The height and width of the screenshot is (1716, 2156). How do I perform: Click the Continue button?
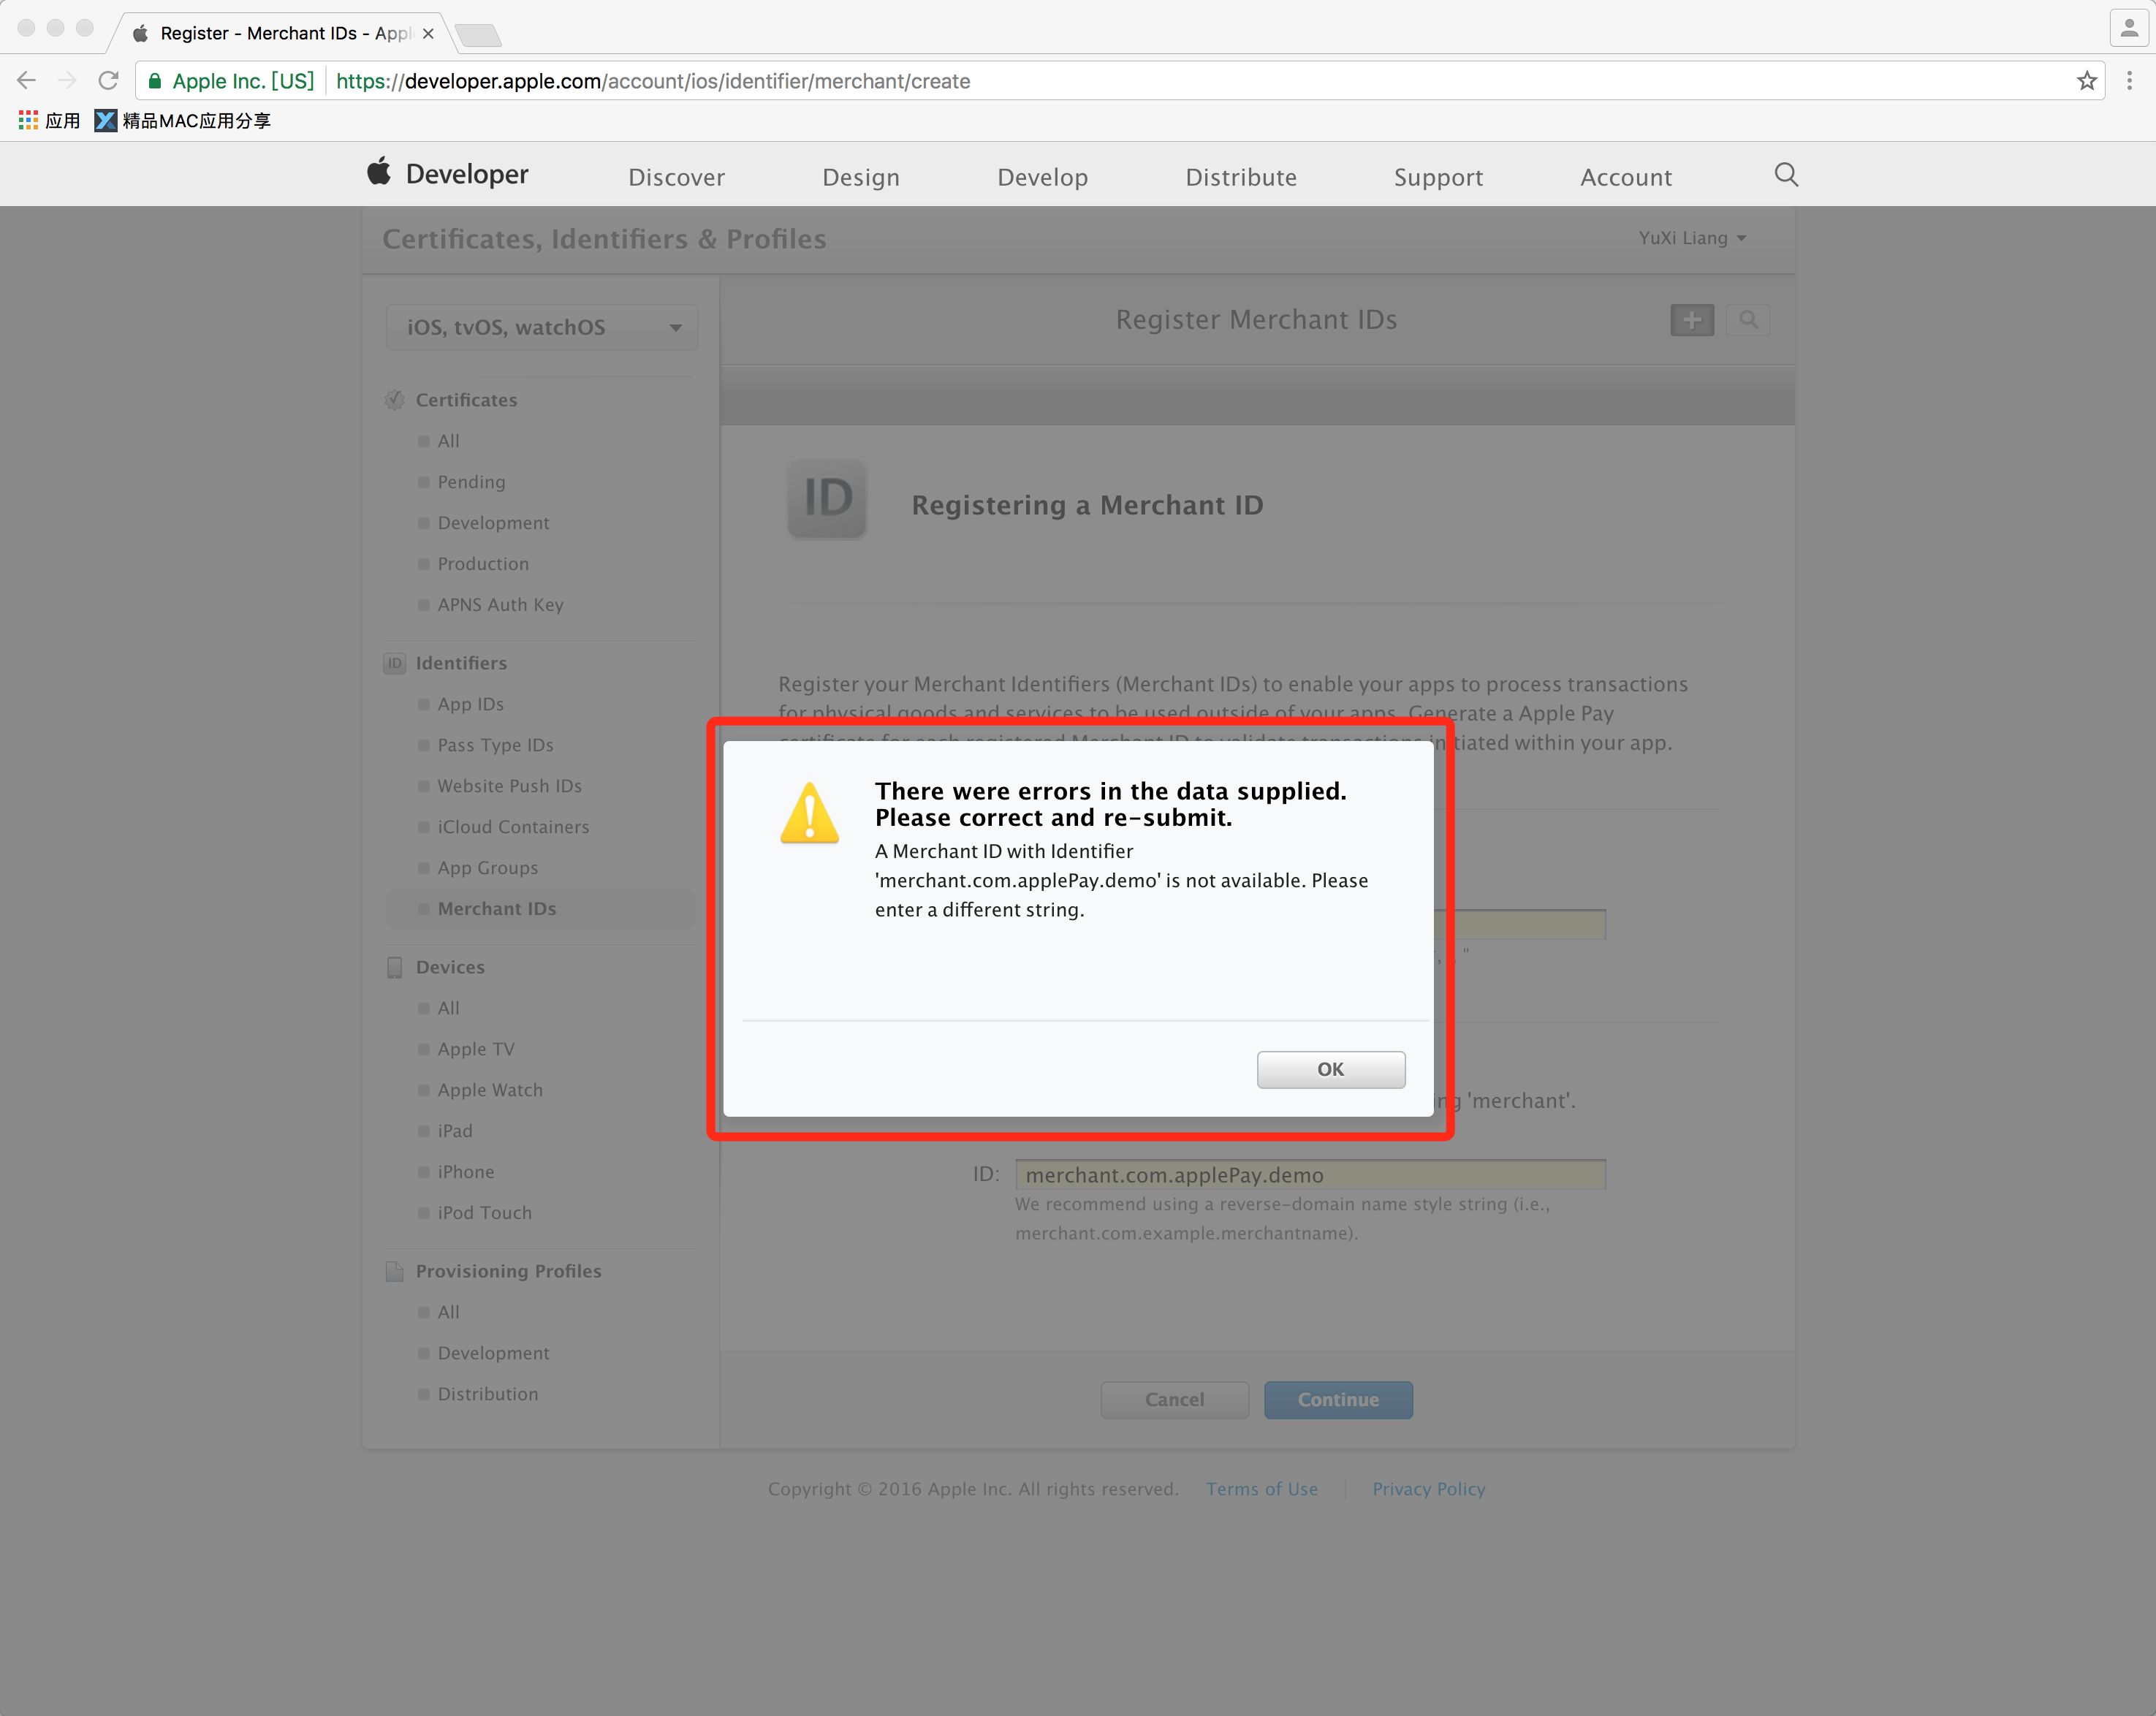(1338, 1399)
